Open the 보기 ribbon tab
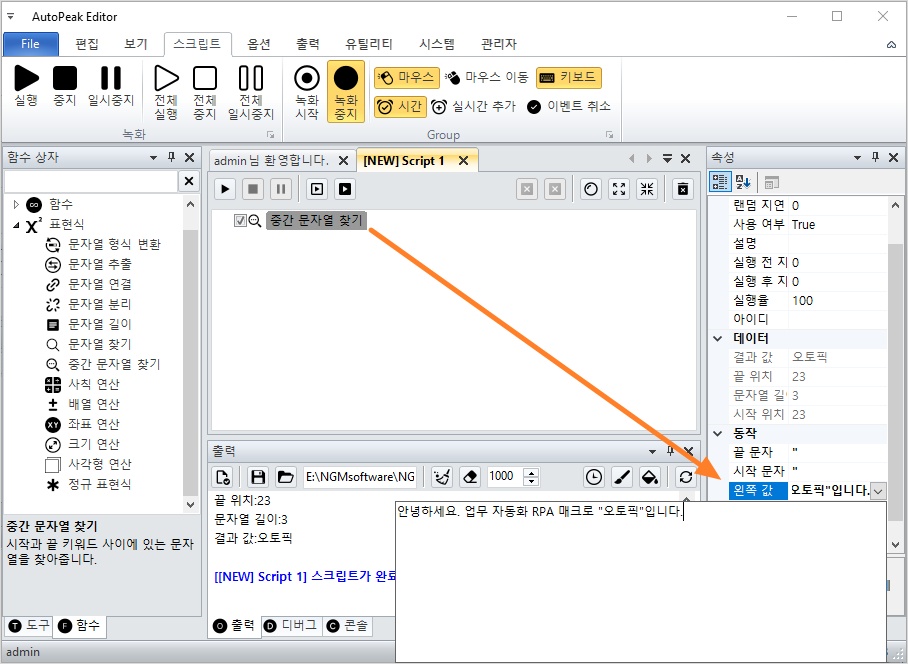 (136, 44)
